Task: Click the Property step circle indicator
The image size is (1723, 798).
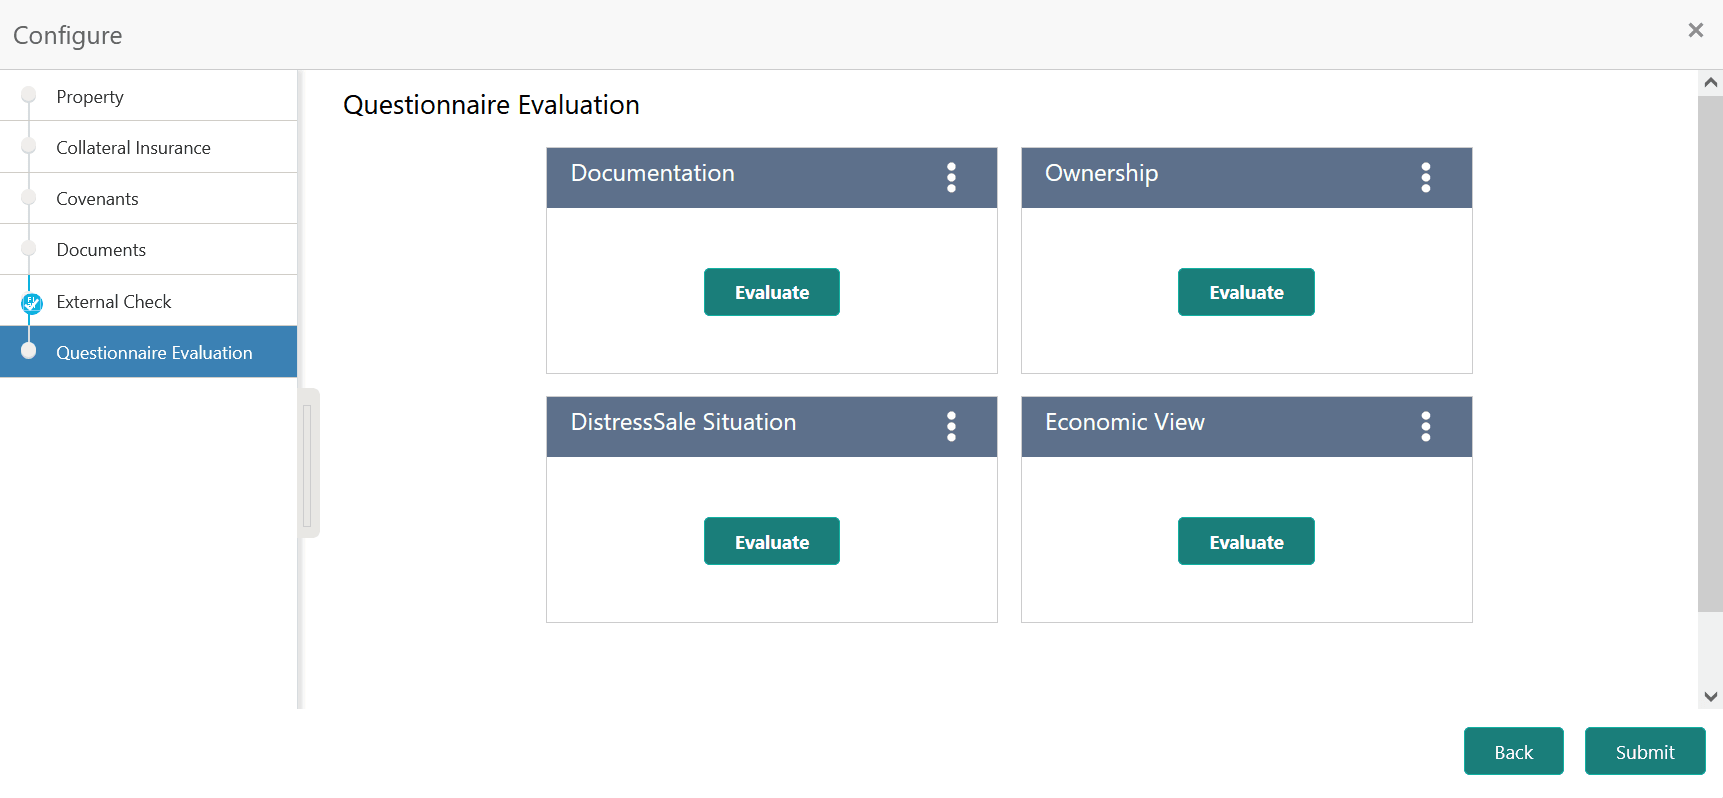Action: pos(30,95)
